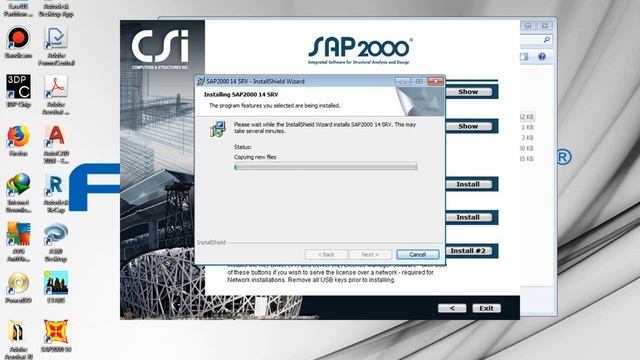Click the Copying new files progress bar
This screenshot has height=360, width=640.
326,167
